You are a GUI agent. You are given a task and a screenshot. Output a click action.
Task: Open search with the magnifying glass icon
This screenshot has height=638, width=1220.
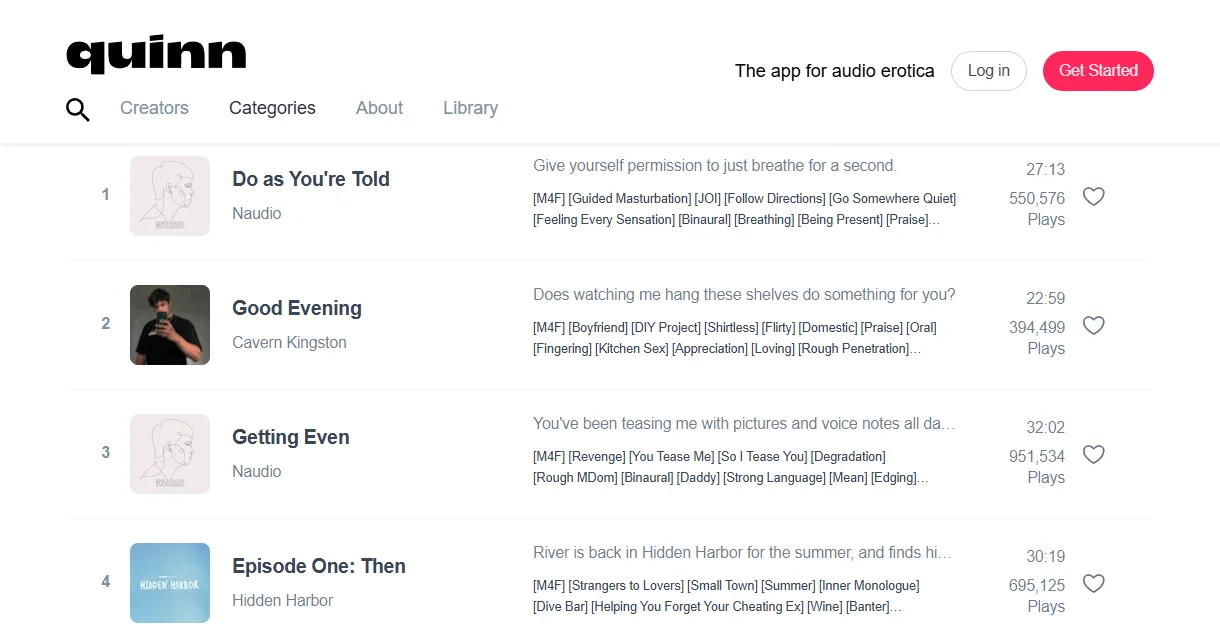78,110
